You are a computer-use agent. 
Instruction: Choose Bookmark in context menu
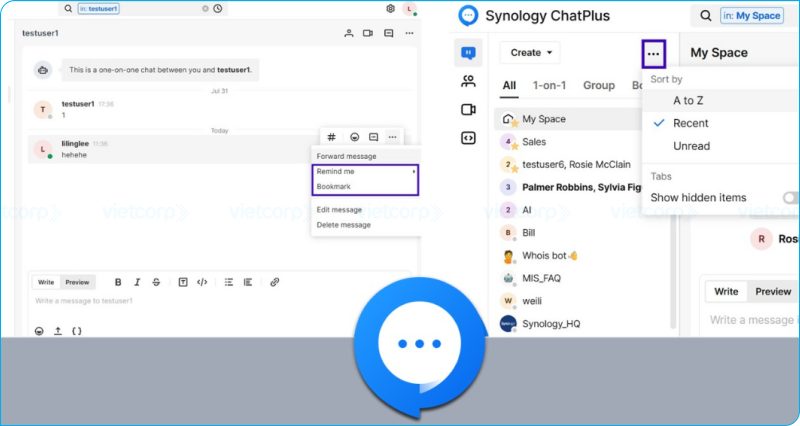point(334,187)
